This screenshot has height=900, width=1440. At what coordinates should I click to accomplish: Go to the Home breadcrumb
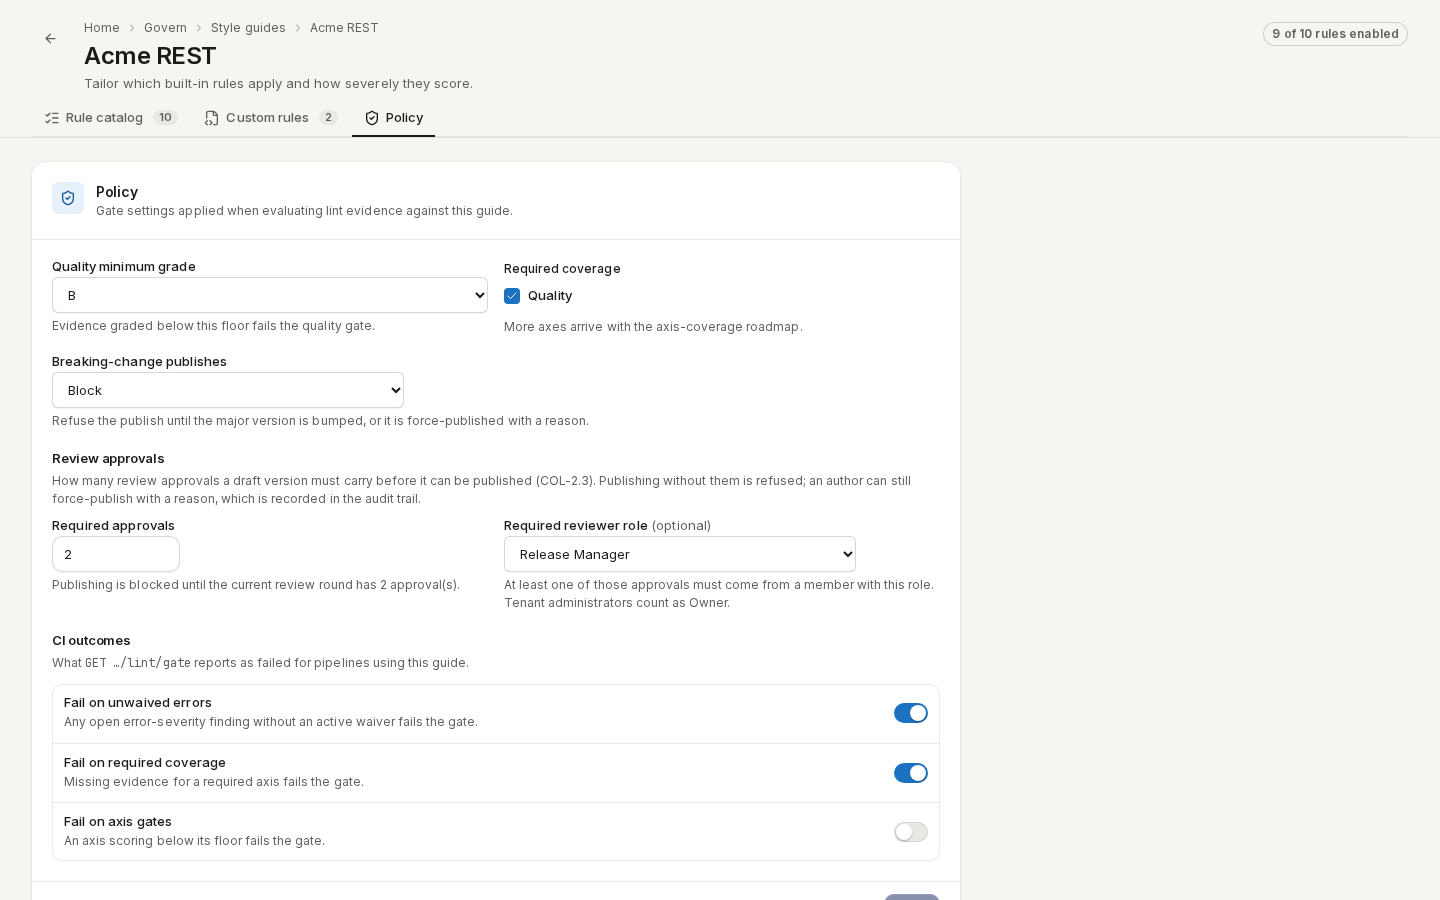pyautogui.click(x=102, y=28)
